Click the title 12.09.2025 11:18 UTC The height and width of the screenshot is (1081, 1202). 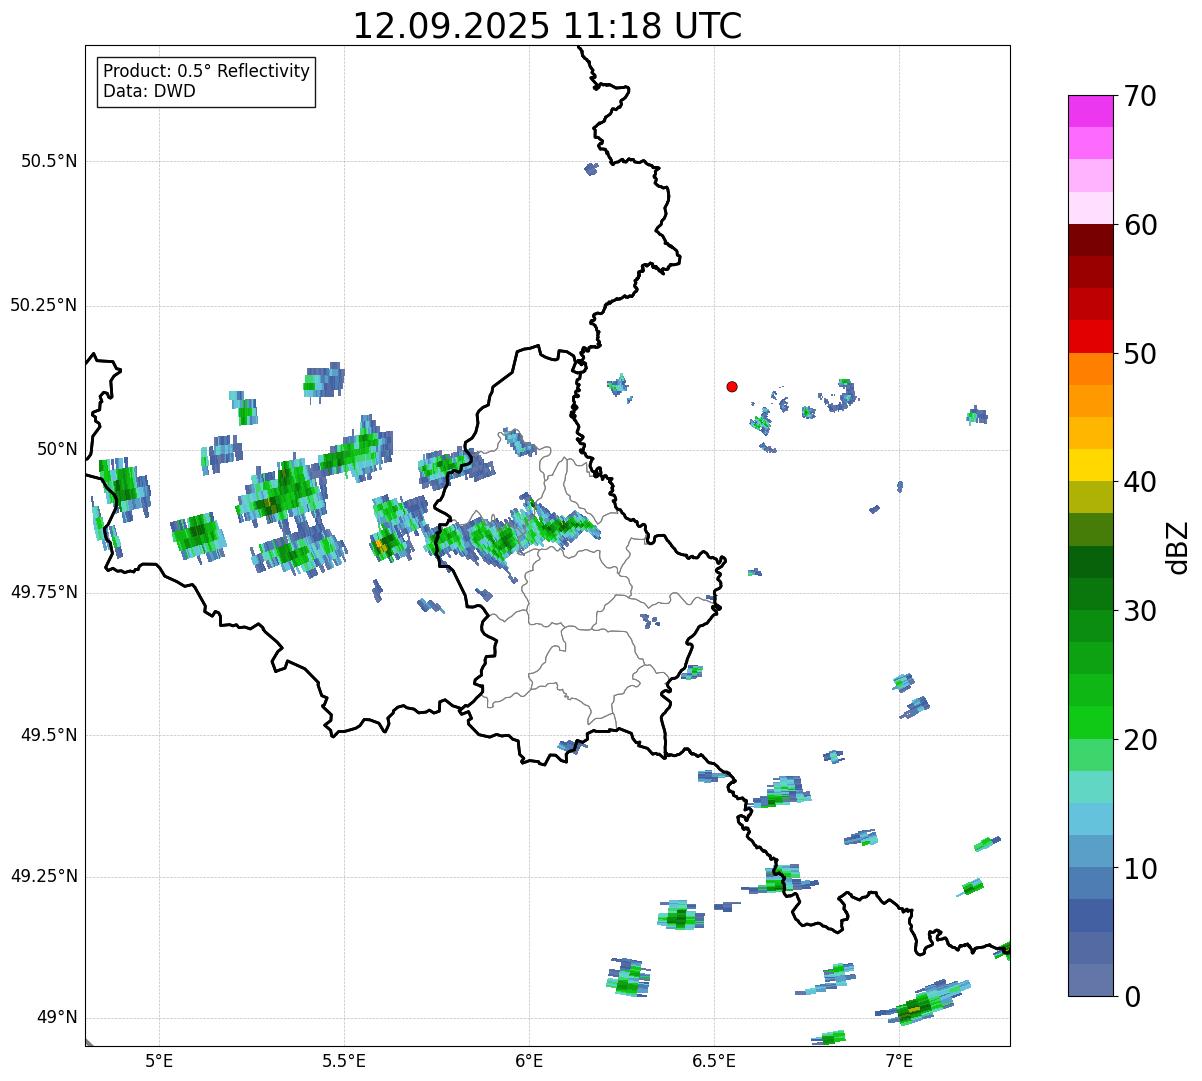point(547,26)
